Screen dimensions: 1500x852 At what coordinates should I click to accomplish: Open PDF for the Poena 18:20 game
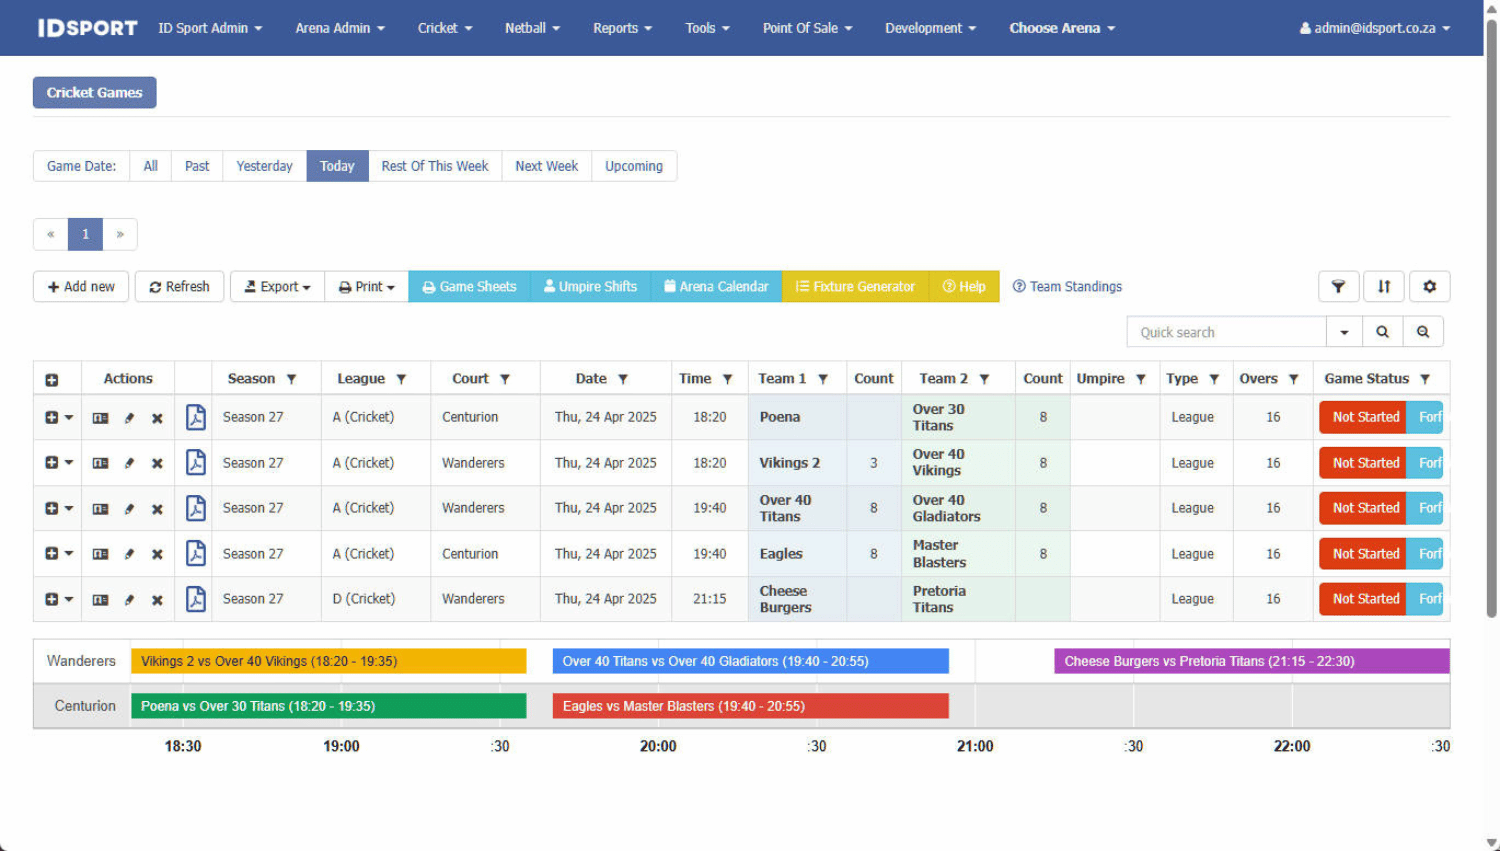pyautogui.click(x=196, y=417)
